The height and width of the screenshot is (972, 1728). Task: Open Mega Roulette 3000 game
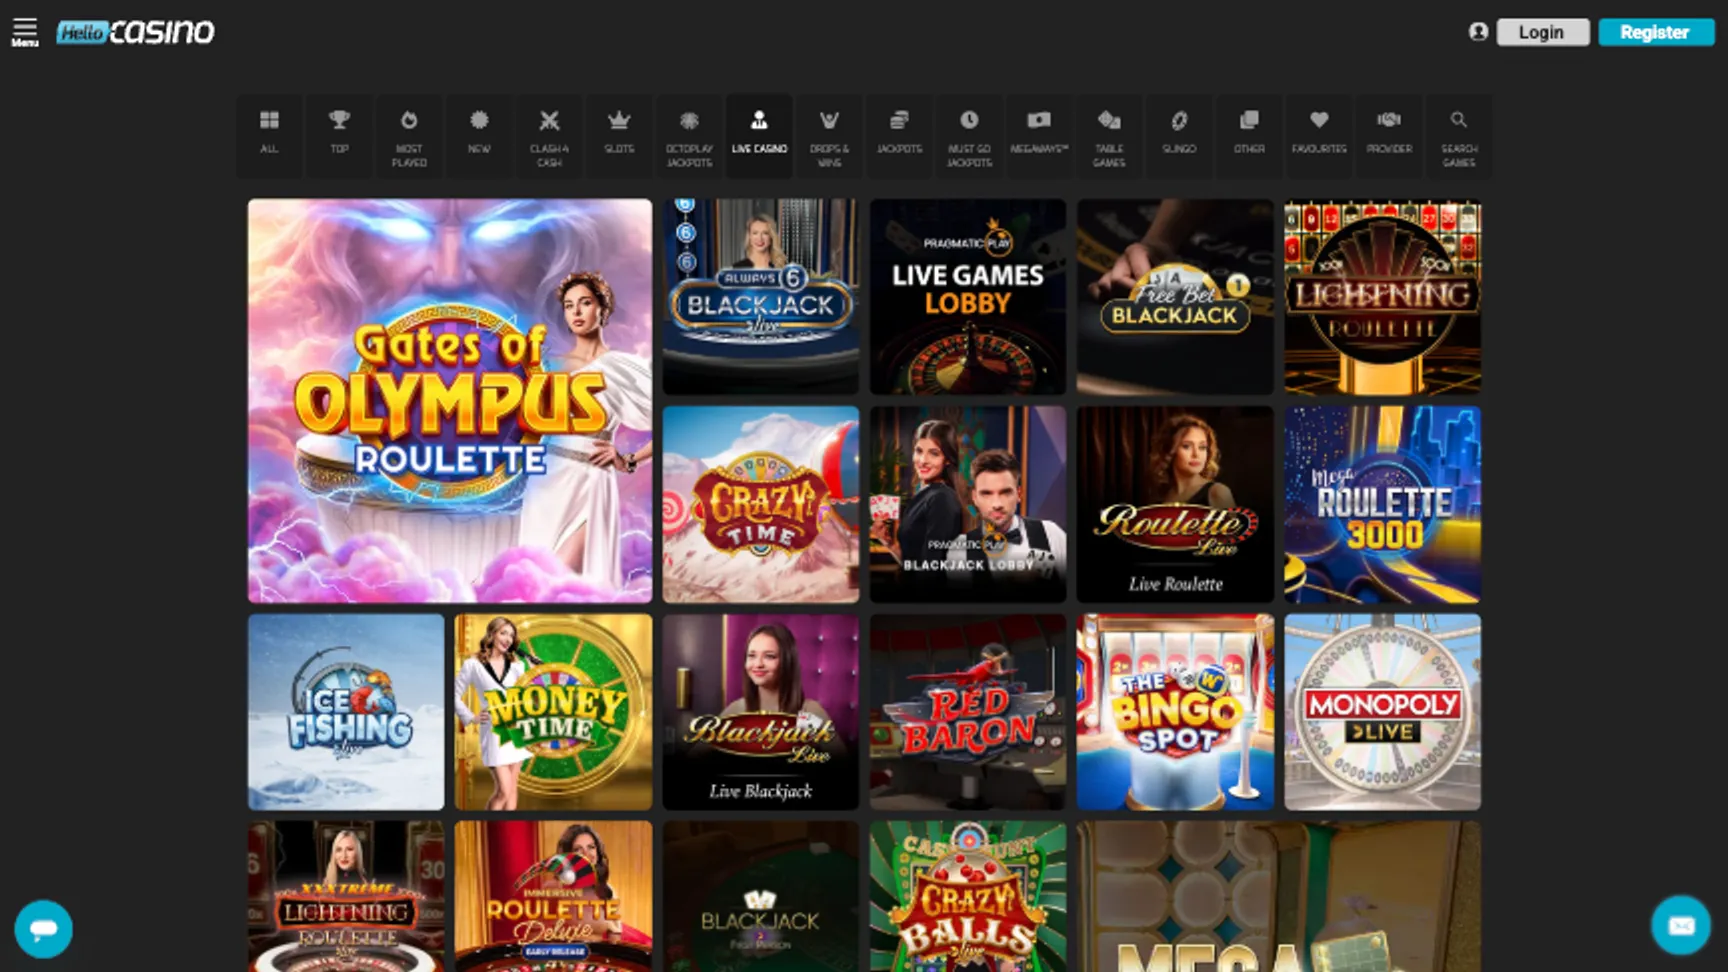pos(1383,504)
